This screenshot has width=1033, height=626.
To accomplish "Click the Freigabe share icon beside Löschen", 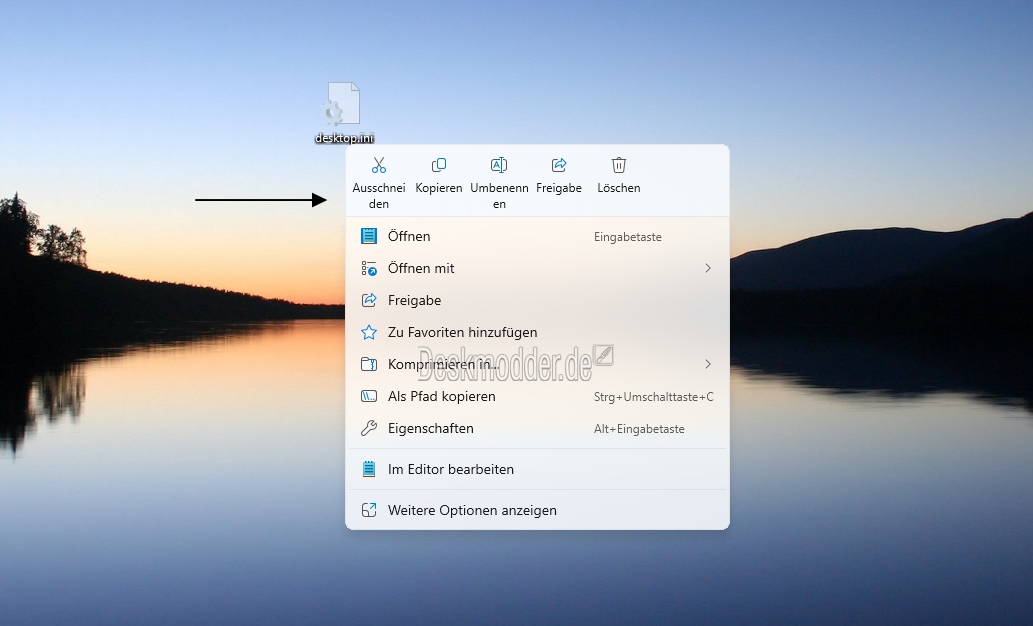I will pos(559,165).
